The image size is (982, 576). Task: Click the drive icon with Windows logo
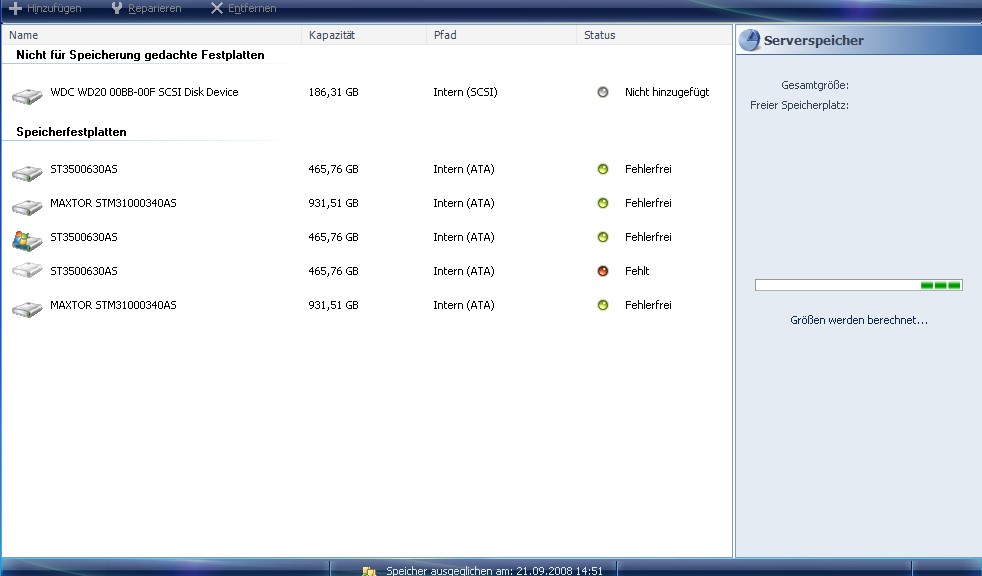pos(27,239)
